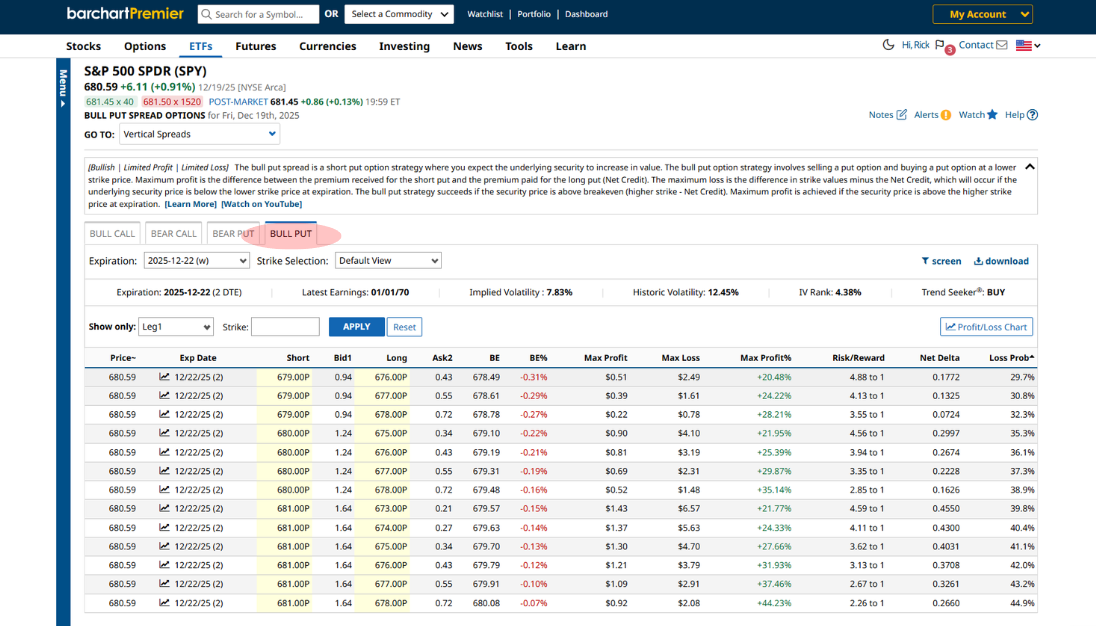Open chart icon in first 679.00P row
Screen dimensions: 1096x626
(x=164, y=377)
